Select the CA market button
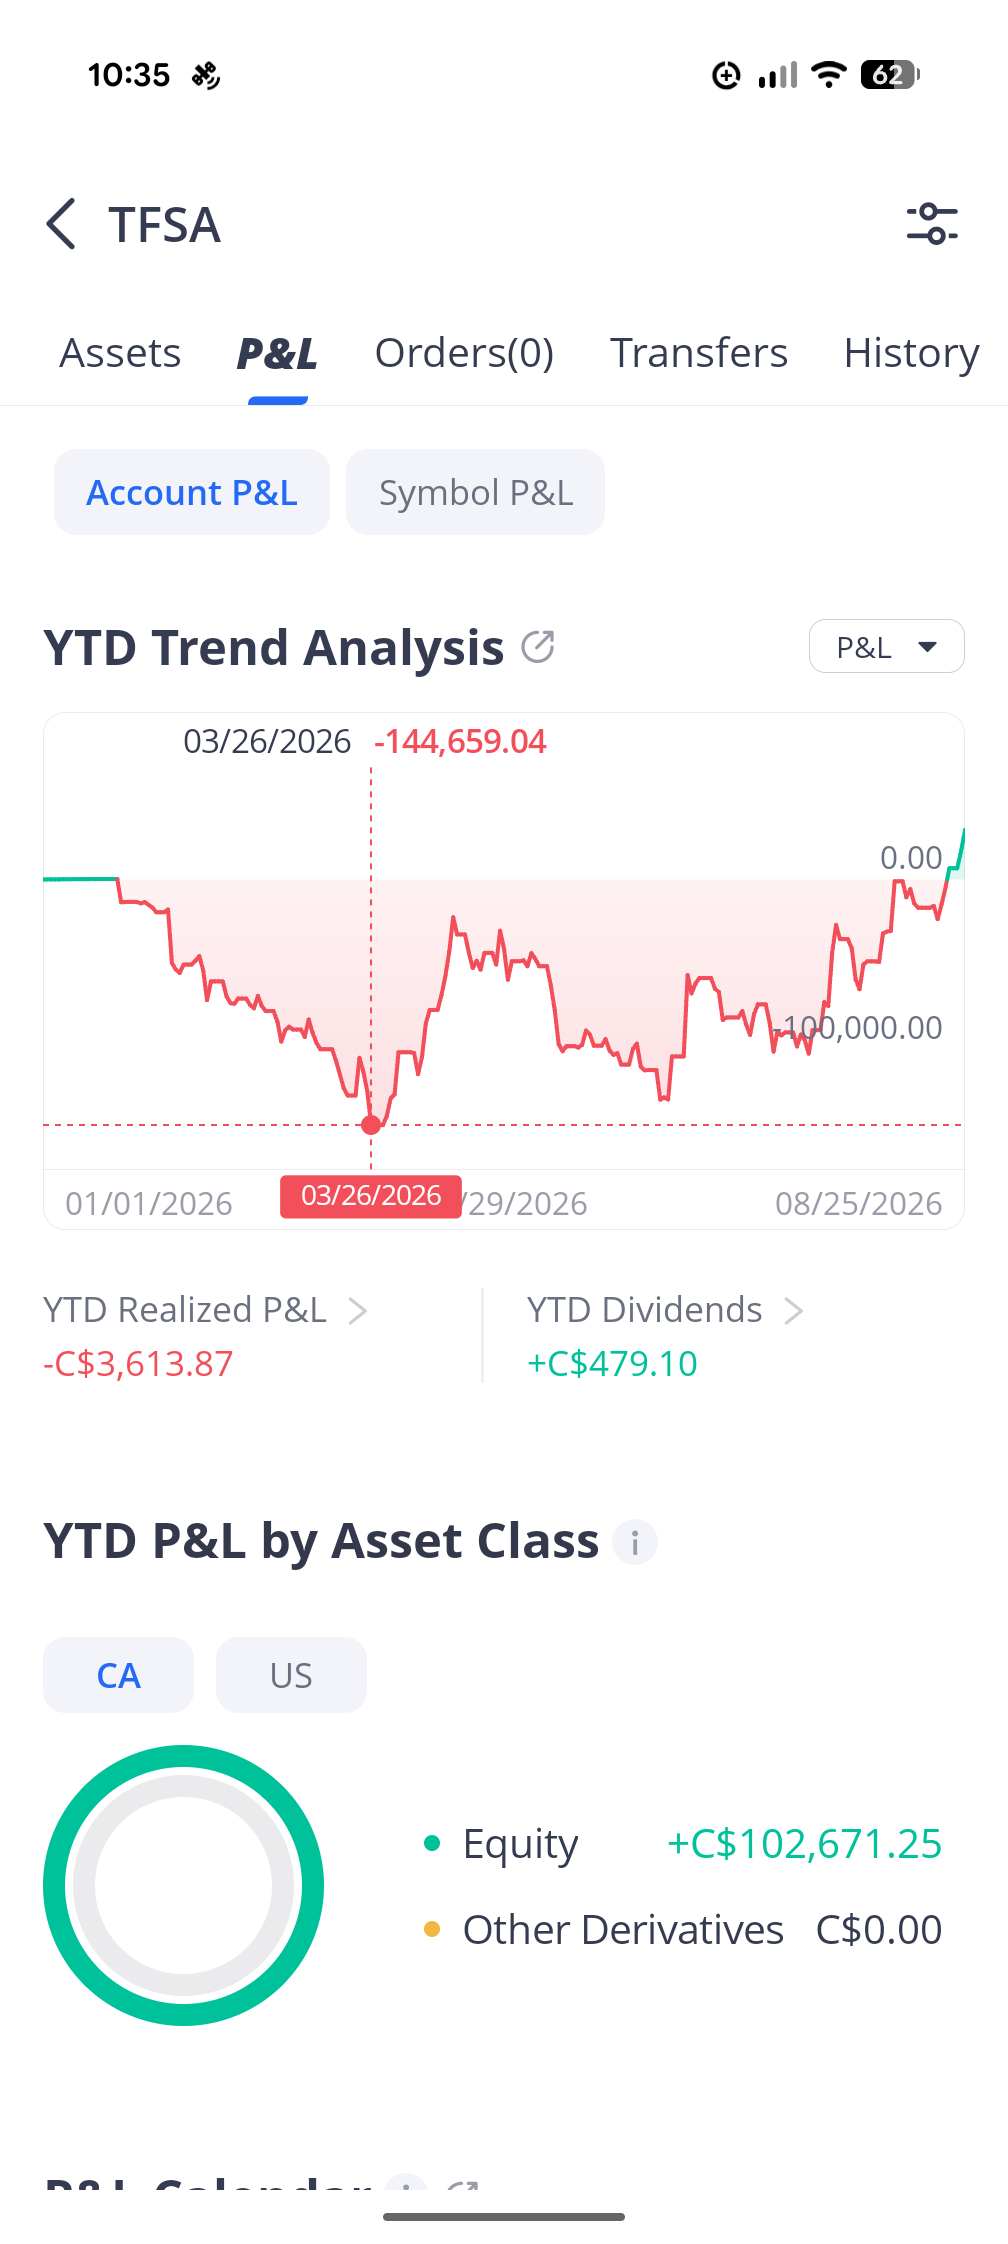Image resolution: width=1008 pixels, height=2244 pixels. coord(118,1675)
